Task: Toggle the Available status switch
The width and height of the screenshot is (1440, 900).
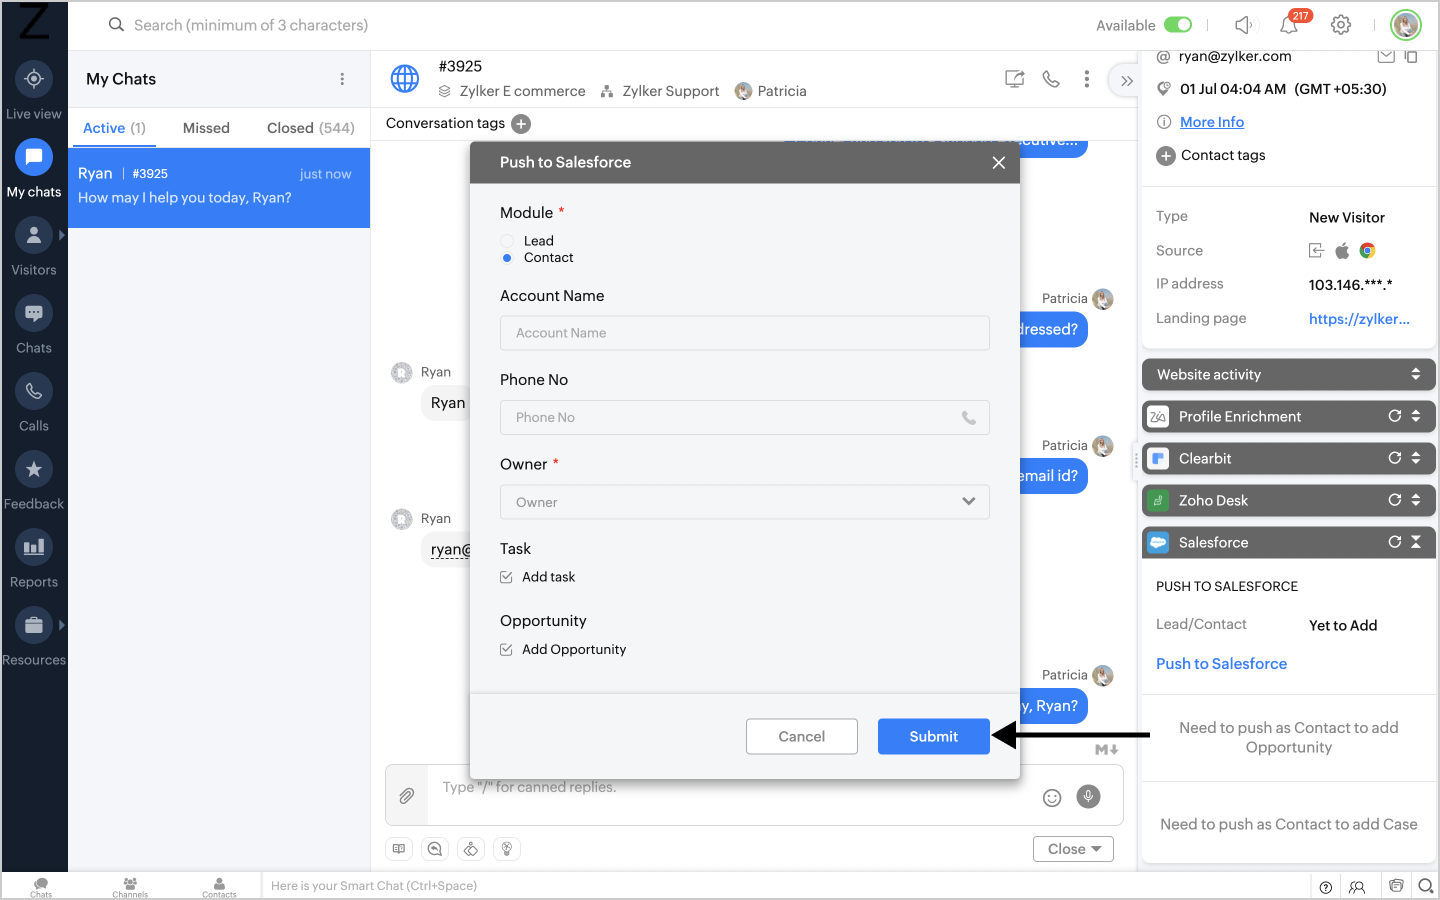Action: tap(1178, 25)
